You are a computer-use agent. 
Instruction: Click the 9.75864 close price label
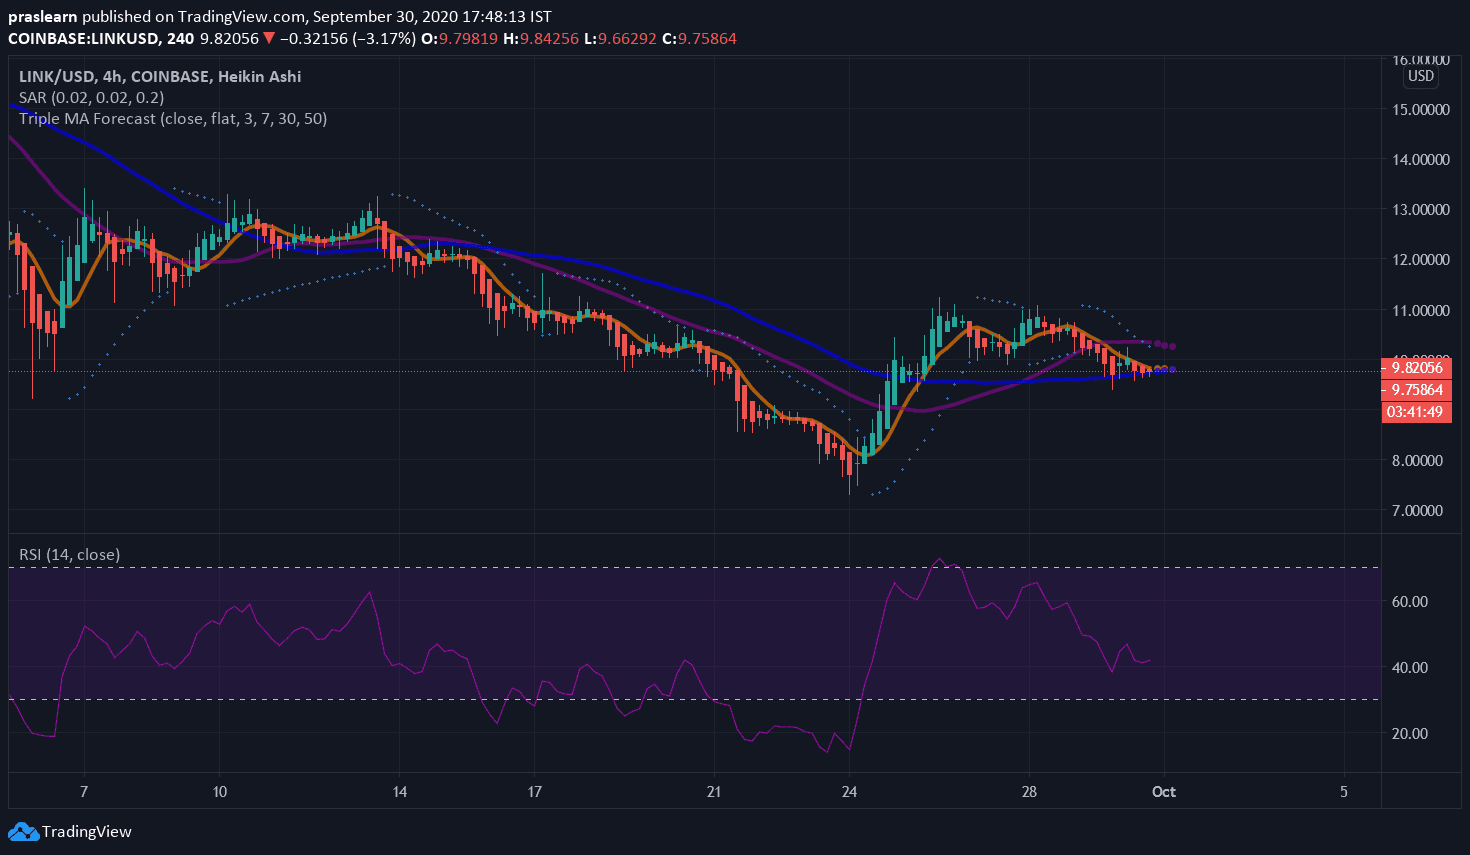pos(1416,390)
